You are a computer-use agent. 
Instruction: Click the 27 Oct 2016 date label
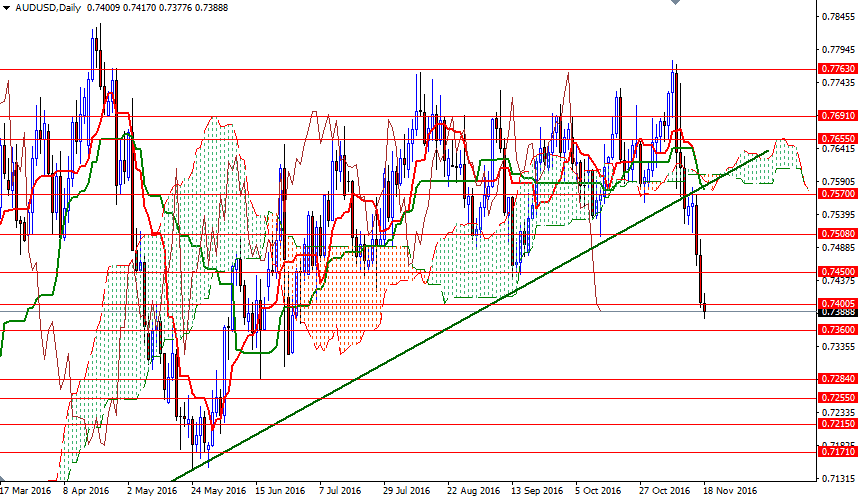[x=664, y=490]
